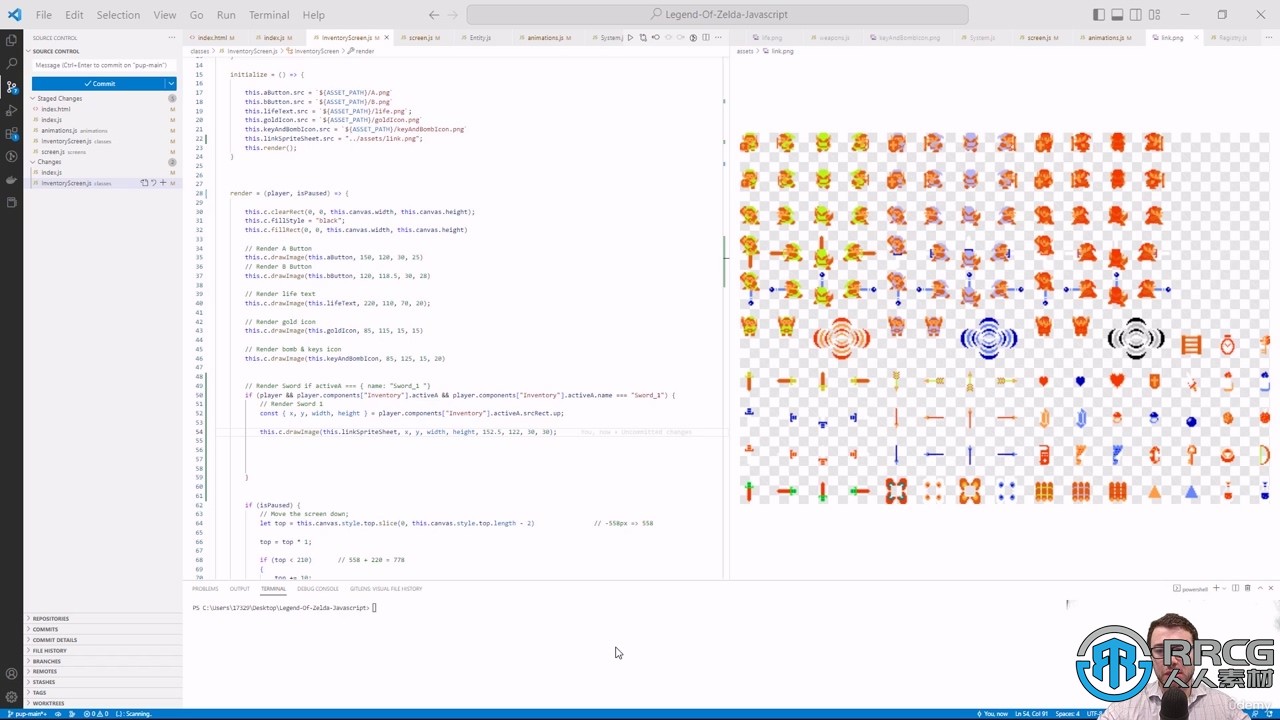Click the pup-main branch in status bar
The width and height of the screenshot is (1280, 720).
coord(25,714)
